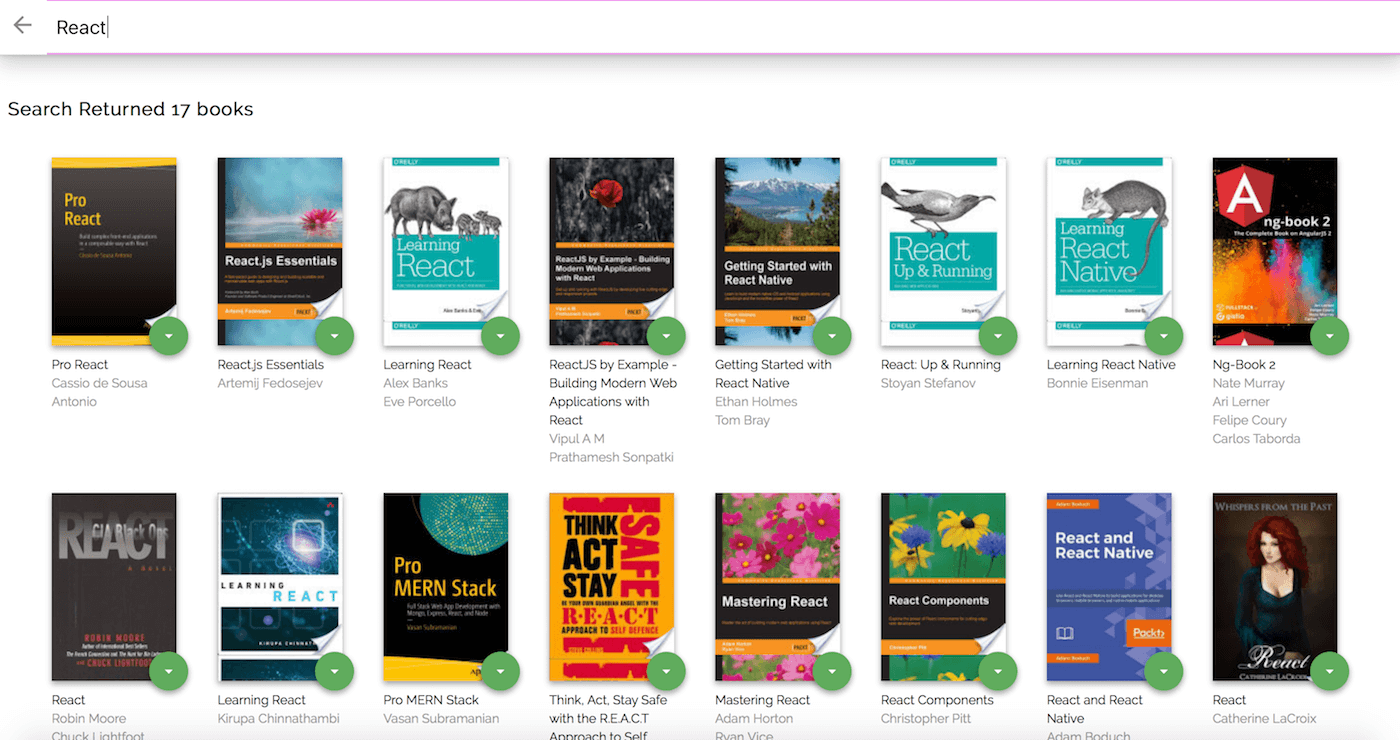The width and height of the screenshot is (1400, 740).
Task: Click author name 'Catherine LaCroix'
Action: pos(1265,718)
